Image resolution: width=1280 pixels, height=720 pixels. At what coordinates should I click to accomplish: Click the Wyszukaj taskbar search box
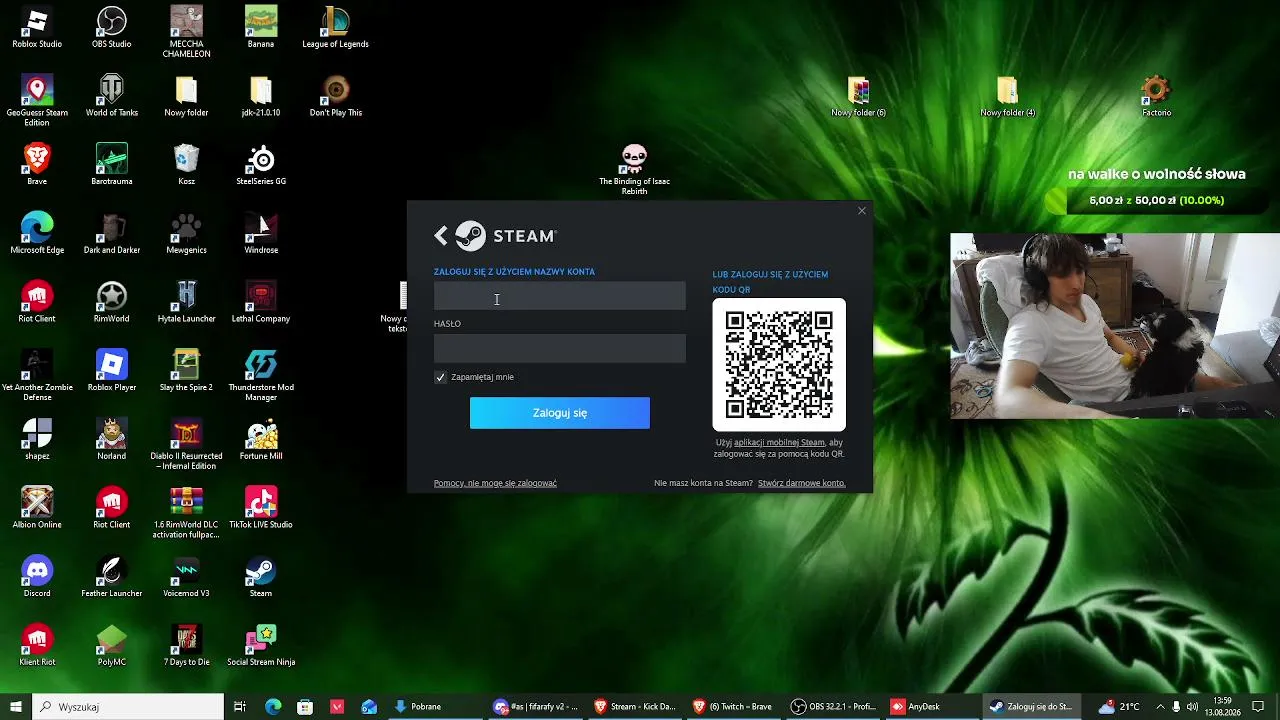(128, 707)
